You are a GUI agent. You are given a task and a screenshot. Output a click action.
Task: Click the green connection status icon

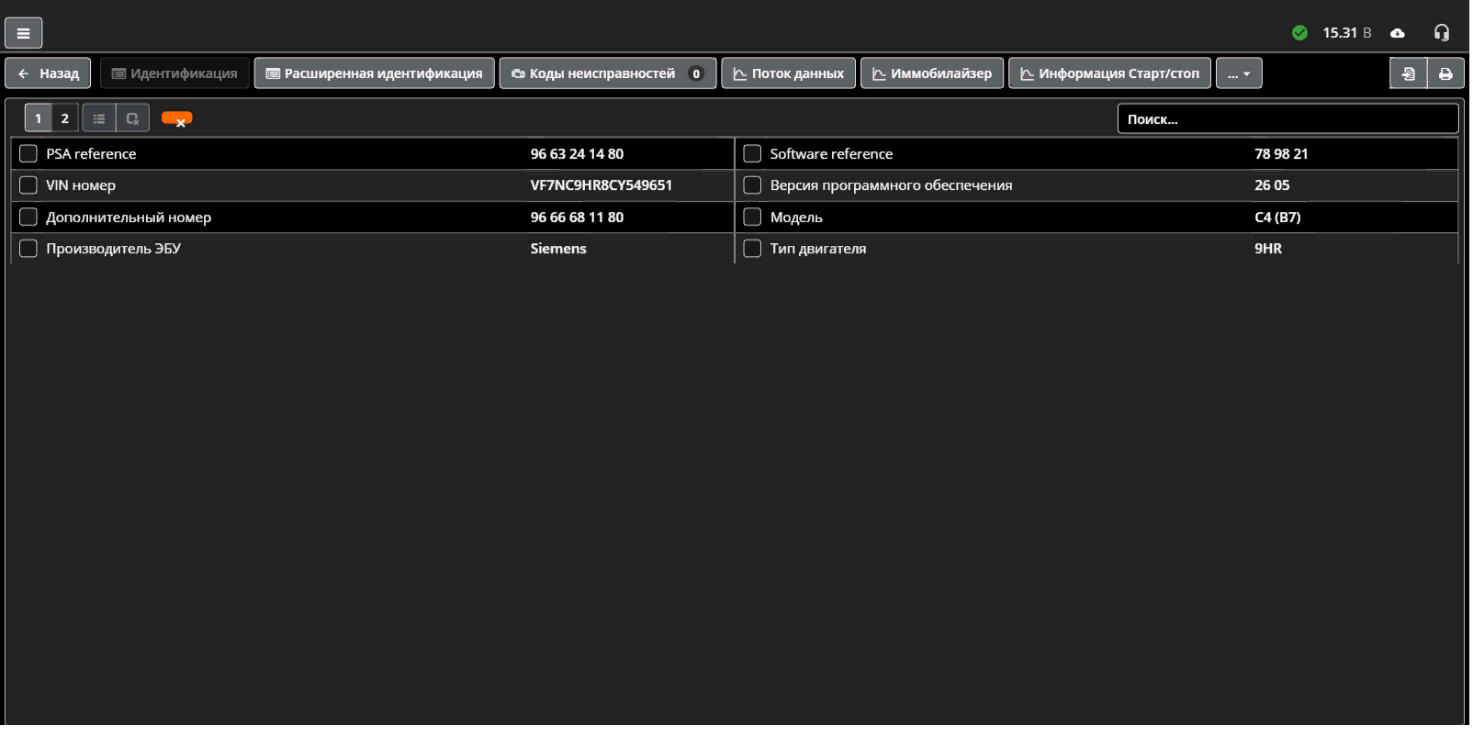coord(1301,31)
